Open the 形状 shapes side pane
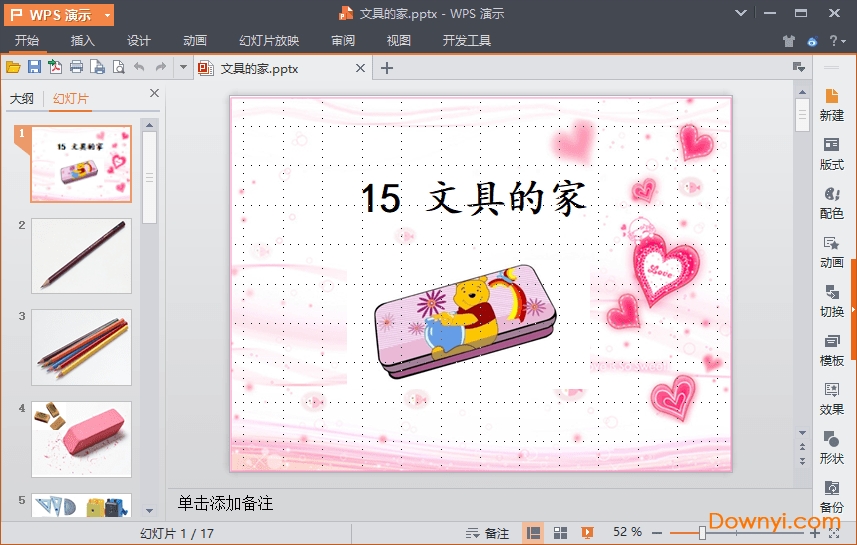Screen dimensions: 857x545 coord(831,448)
